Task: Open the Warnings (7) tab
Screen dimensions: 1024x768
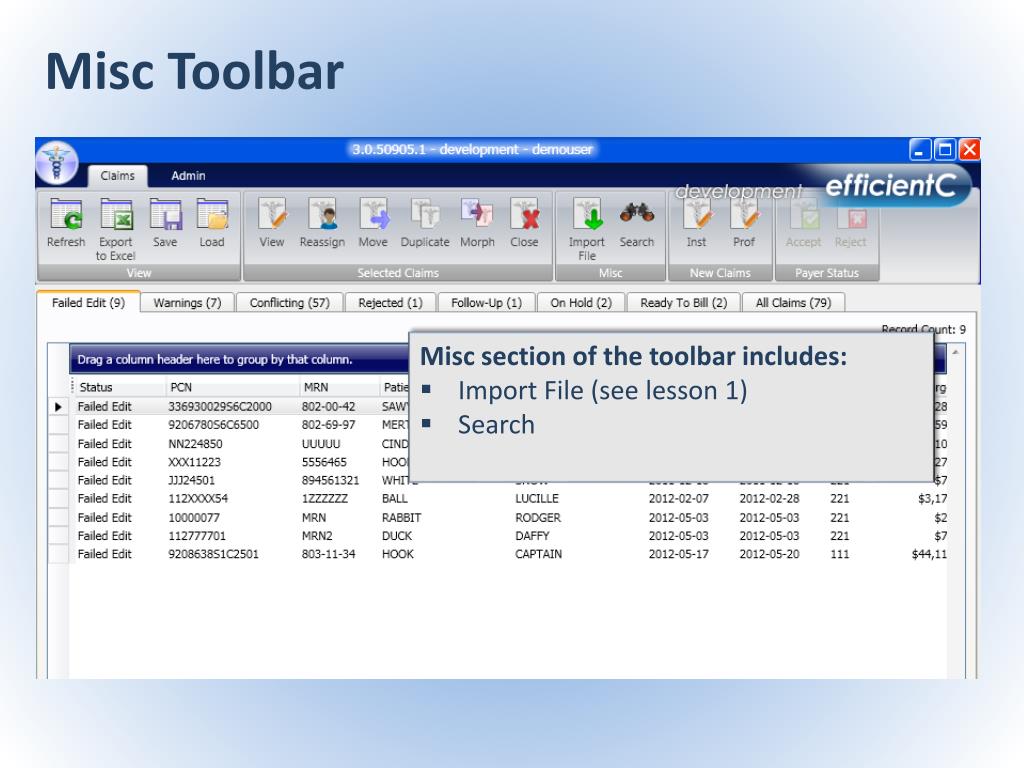Action: tap(187, 303)
